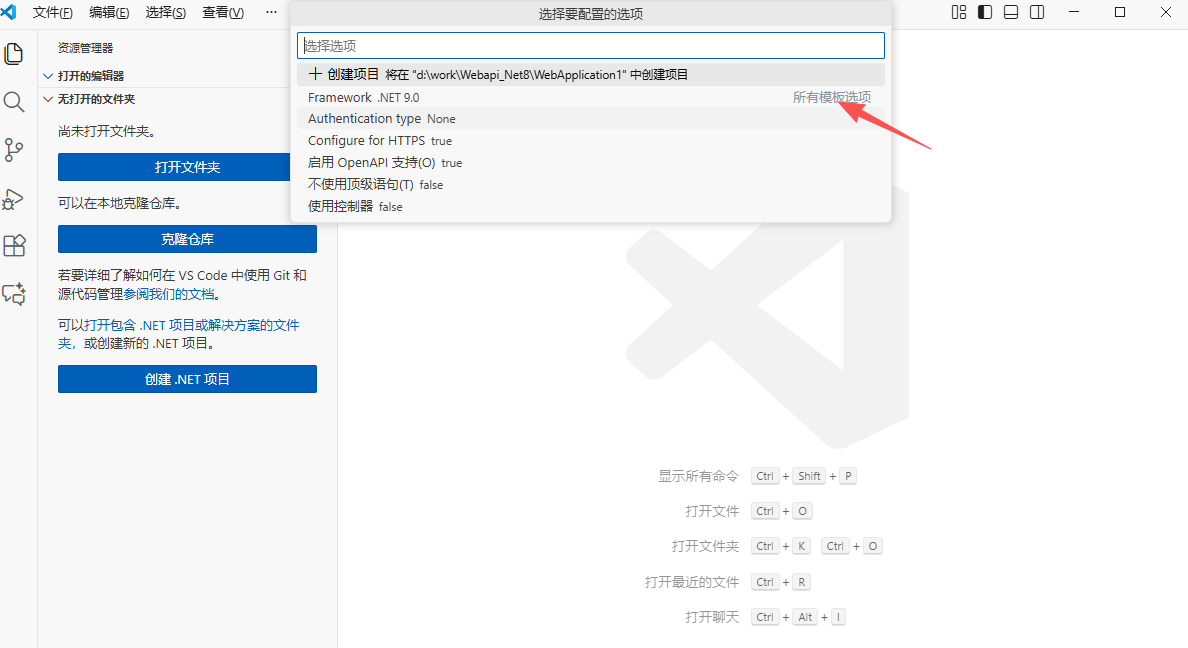Viewport: 1188px width, 648px height.
Task: Open the Chat view in activity bar
Action: pyautogui.click(x=14, y=294)
